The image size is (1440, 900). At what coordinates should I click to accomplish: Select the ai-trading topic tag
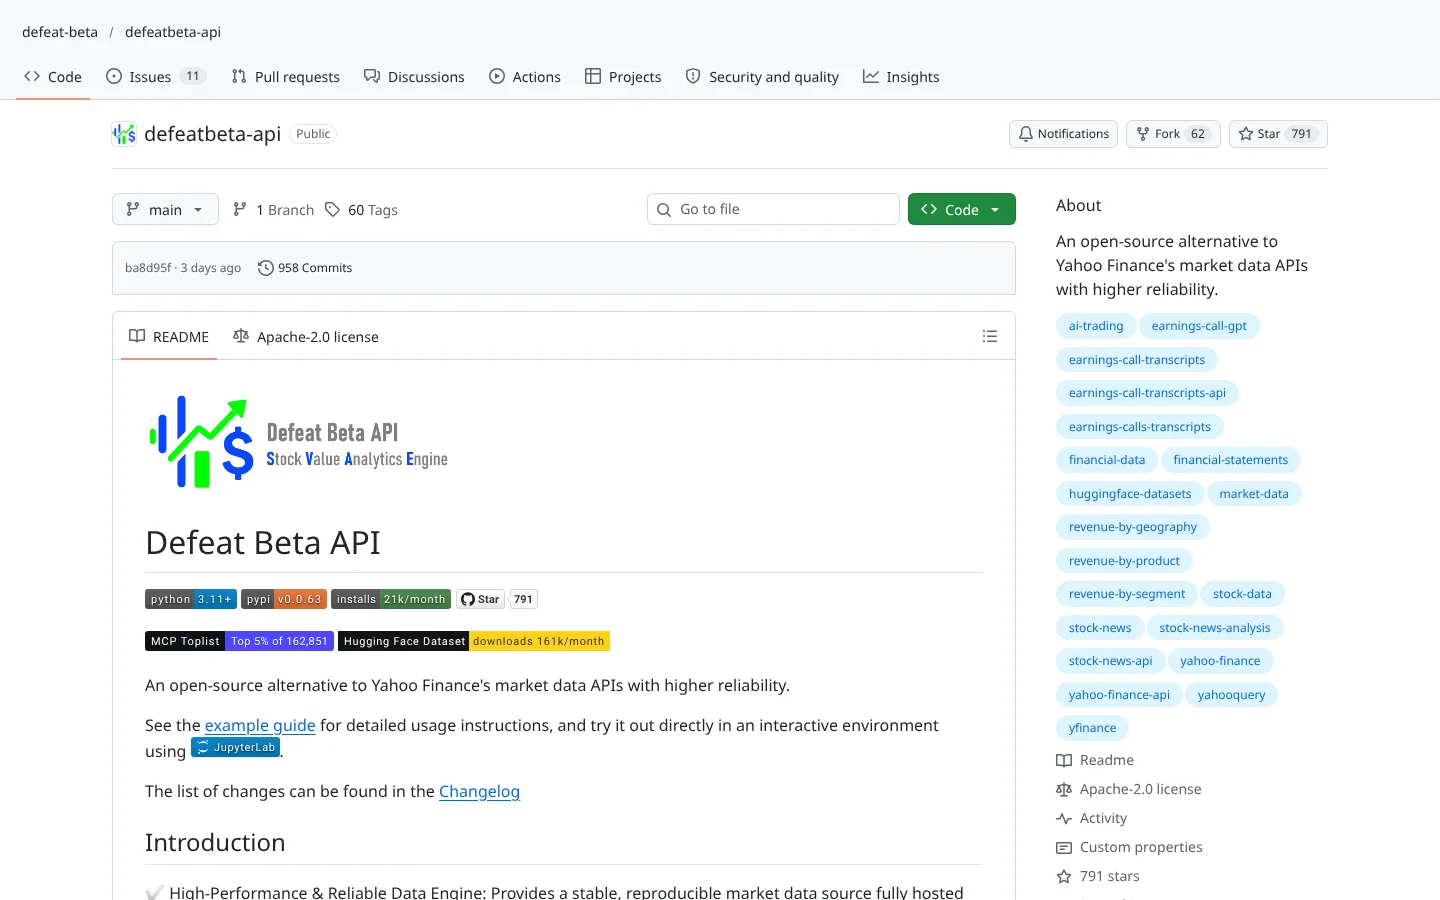coord(1096,326)
